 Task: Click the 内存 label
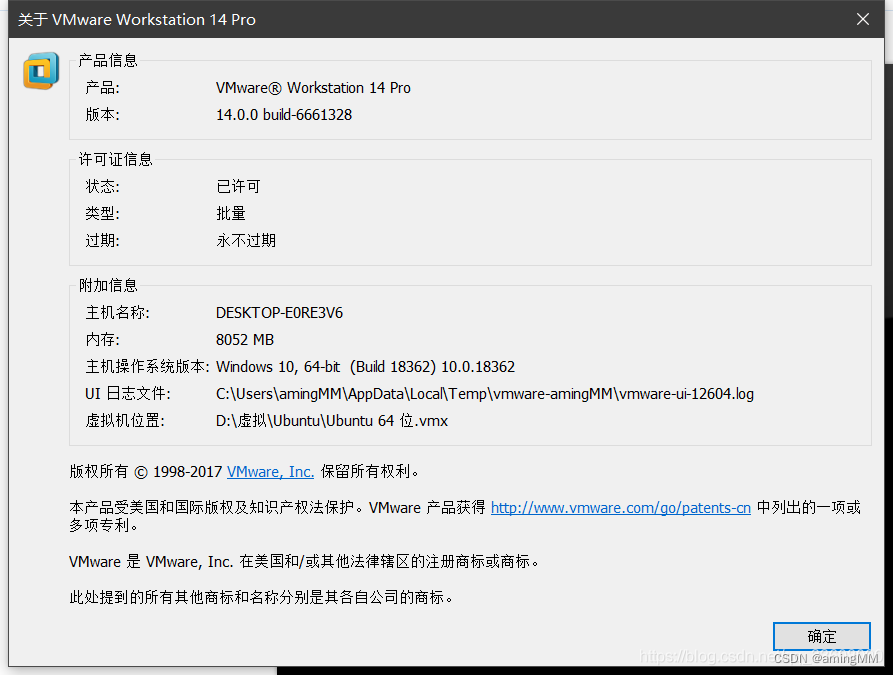(103, 340)
